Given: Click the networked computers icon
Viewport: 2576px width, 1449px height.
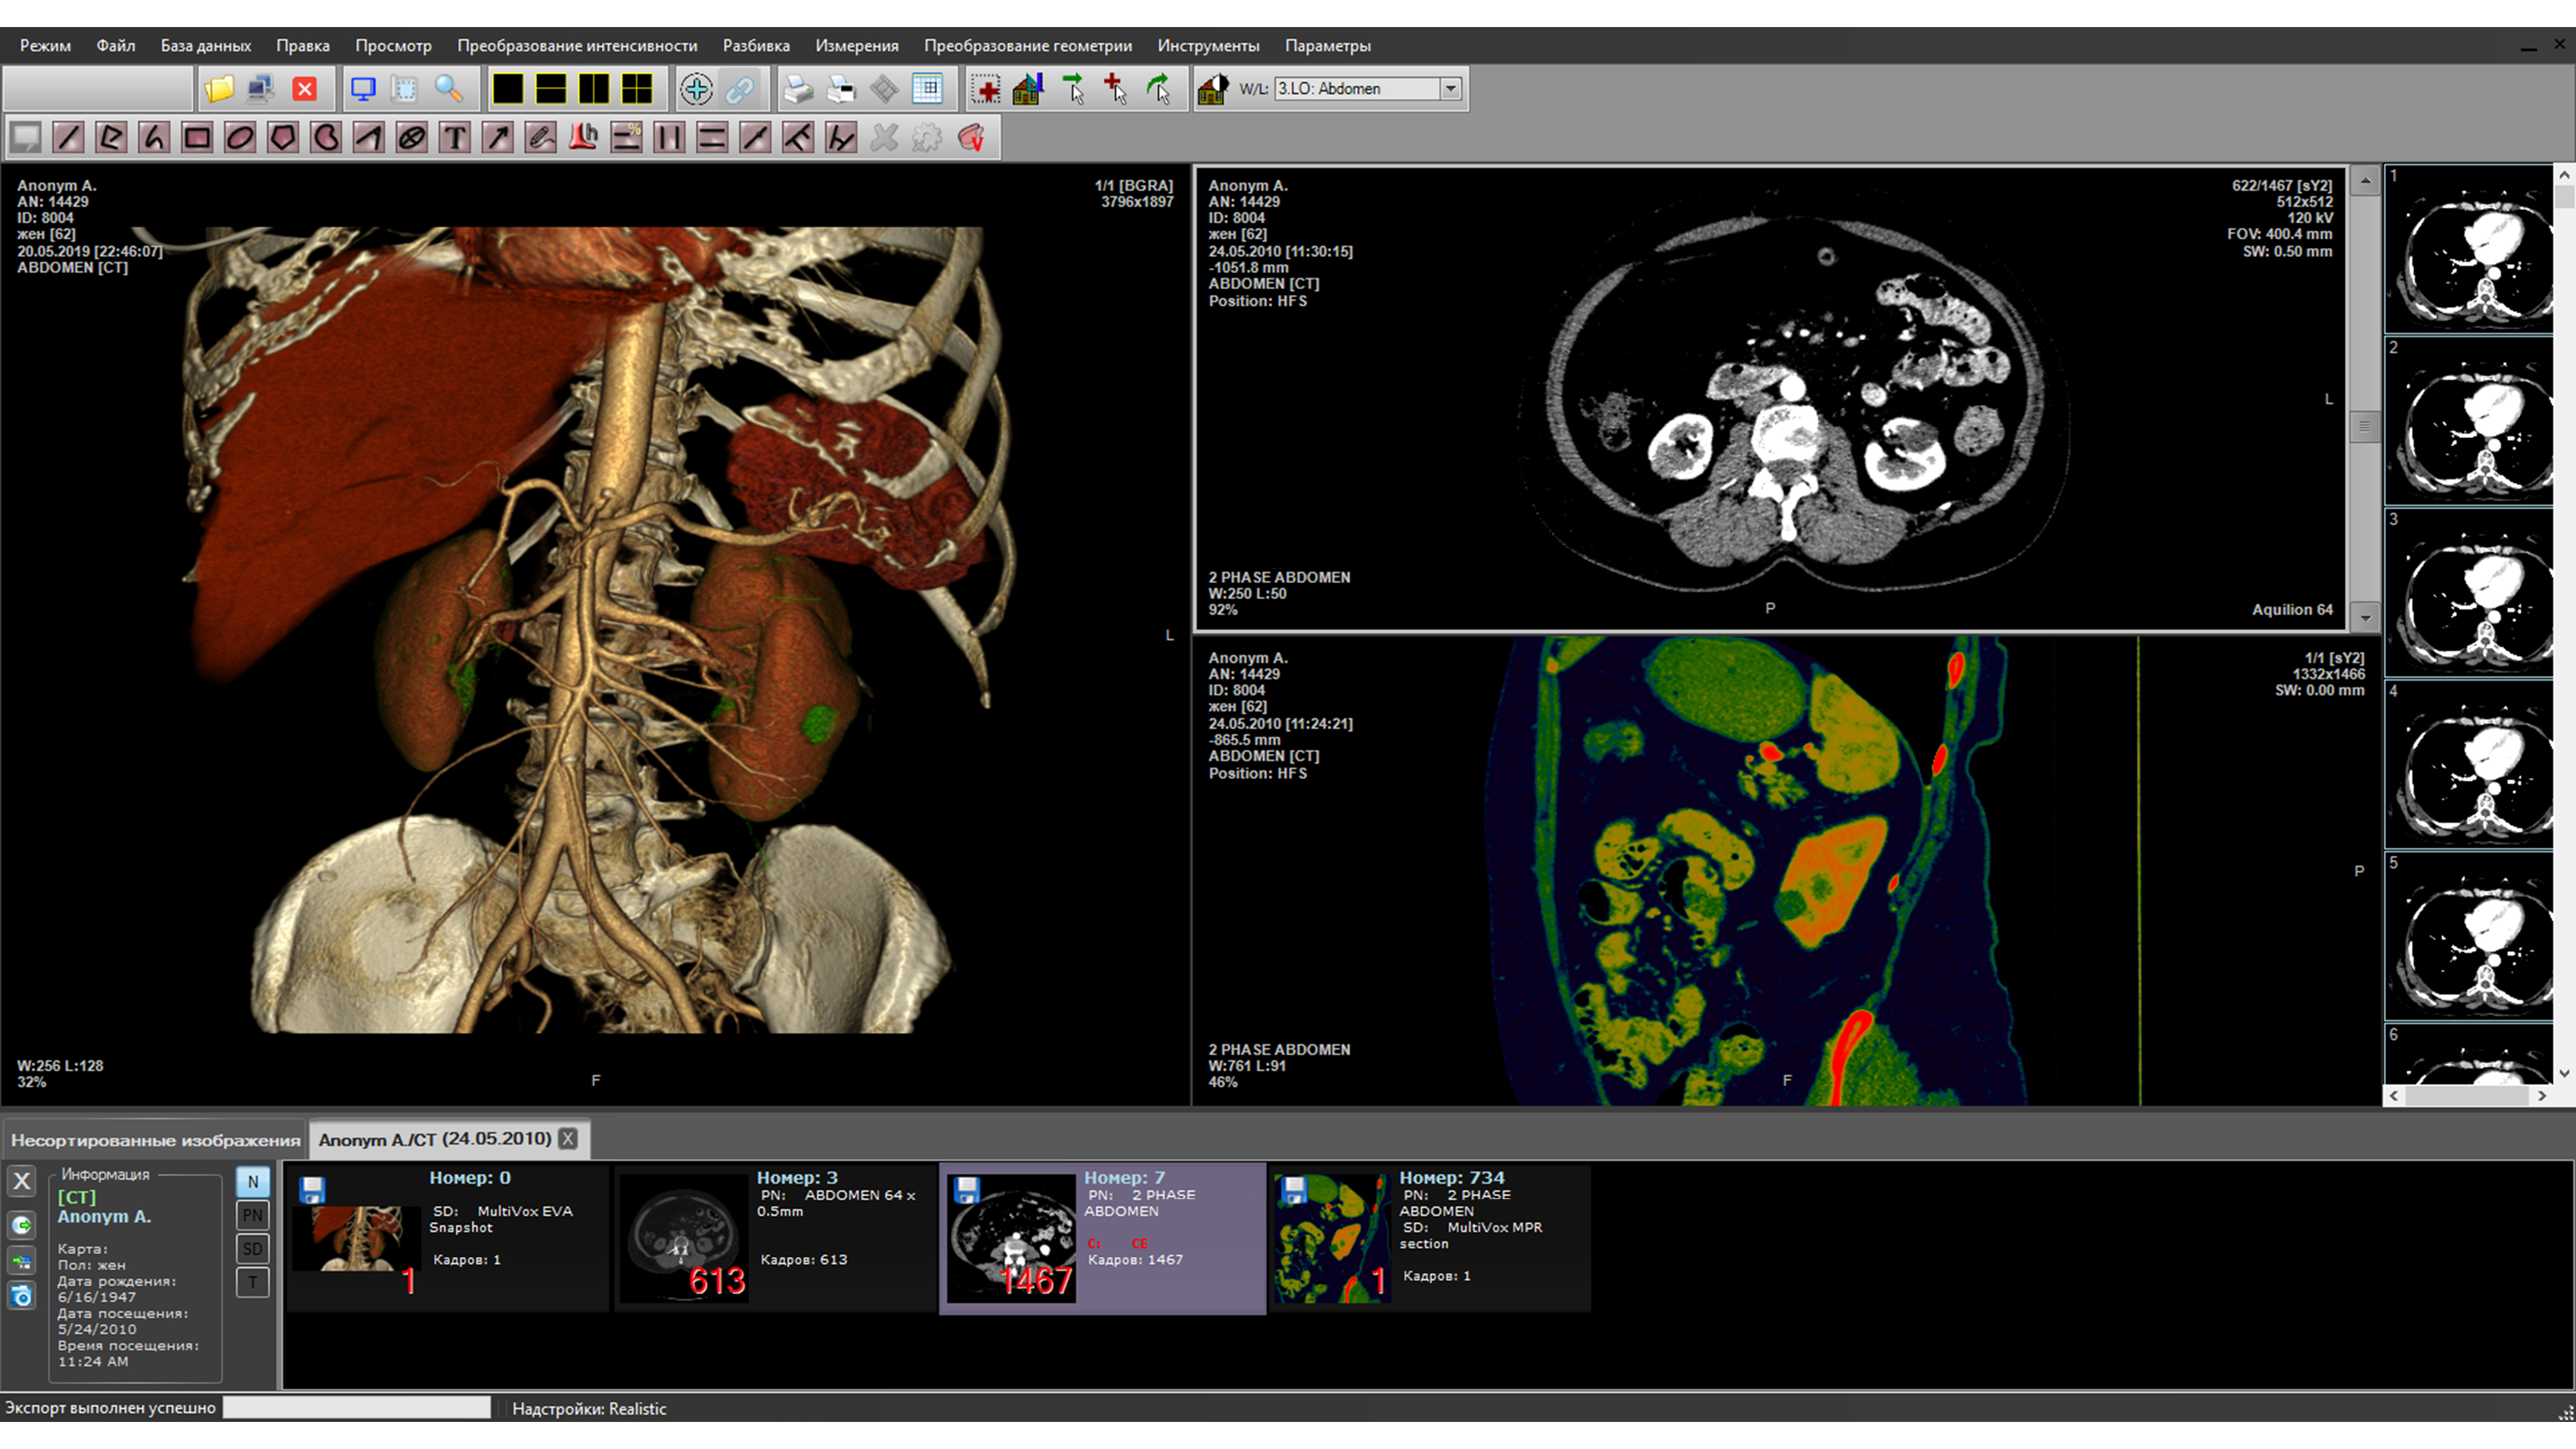Looking at the screenshot, I should 261,89.
